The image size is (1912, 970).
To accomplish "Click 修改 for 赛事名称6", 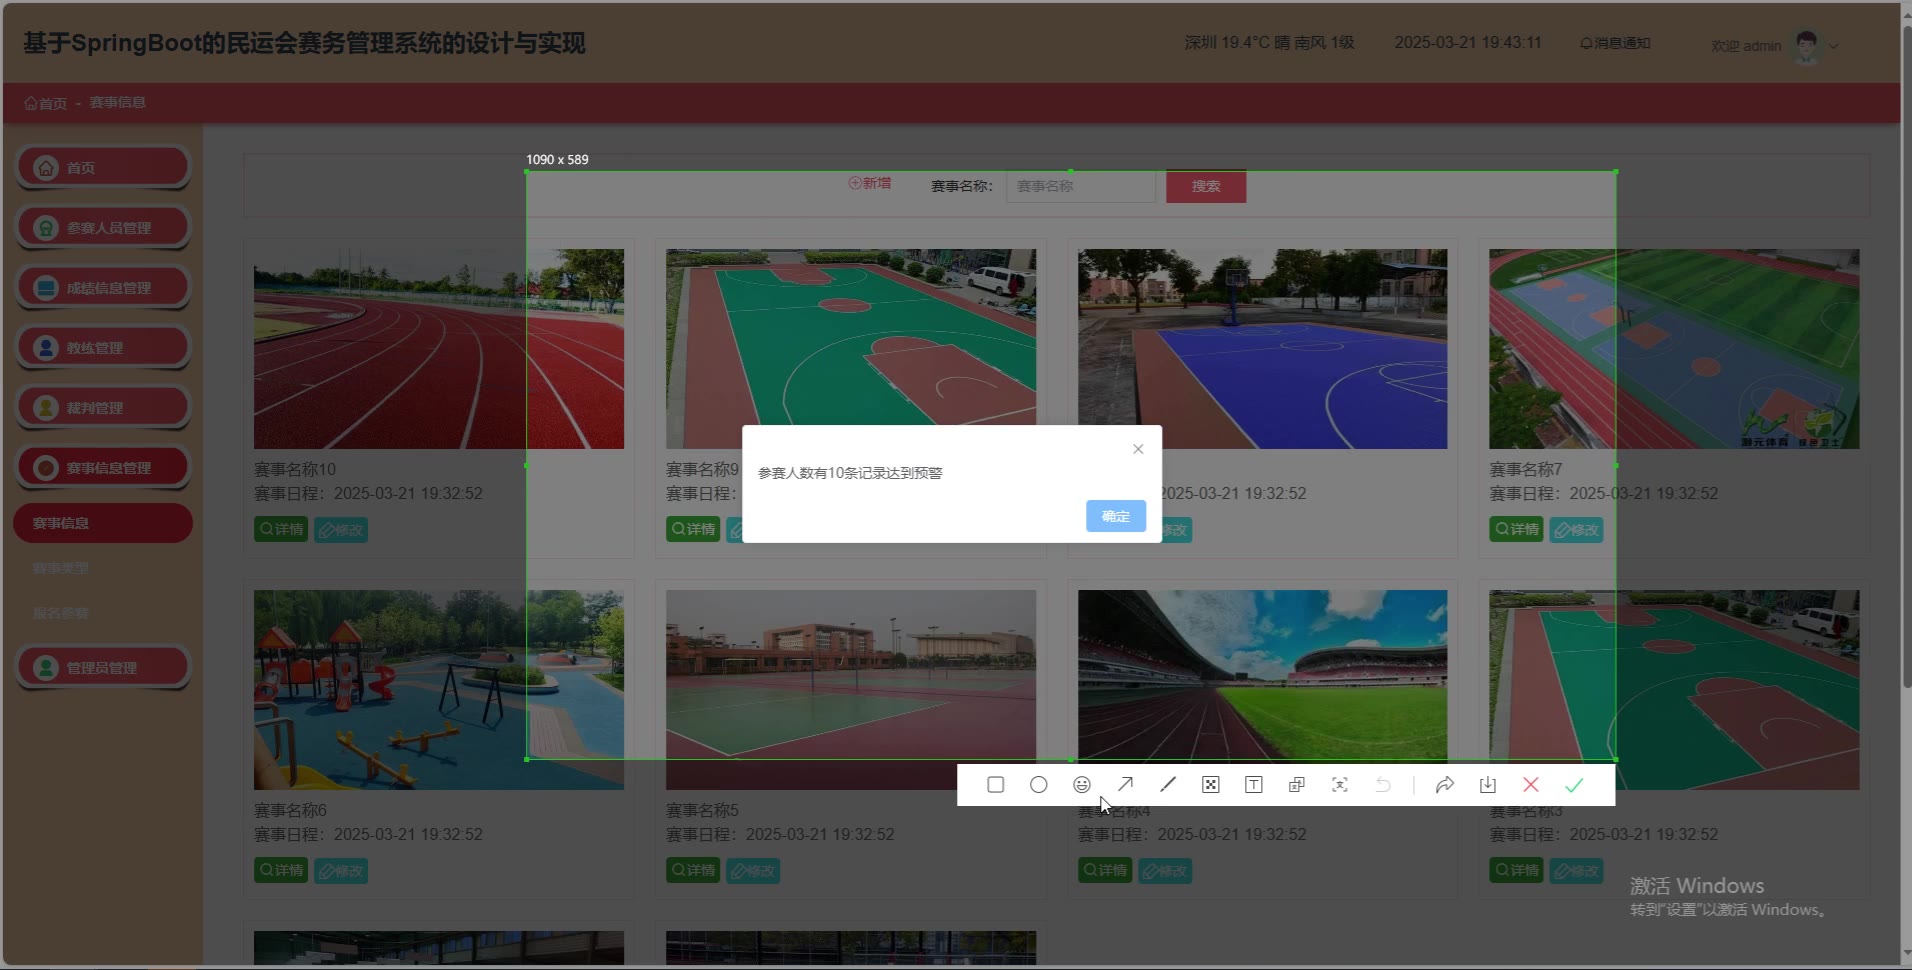I will [x=341, y=870].
